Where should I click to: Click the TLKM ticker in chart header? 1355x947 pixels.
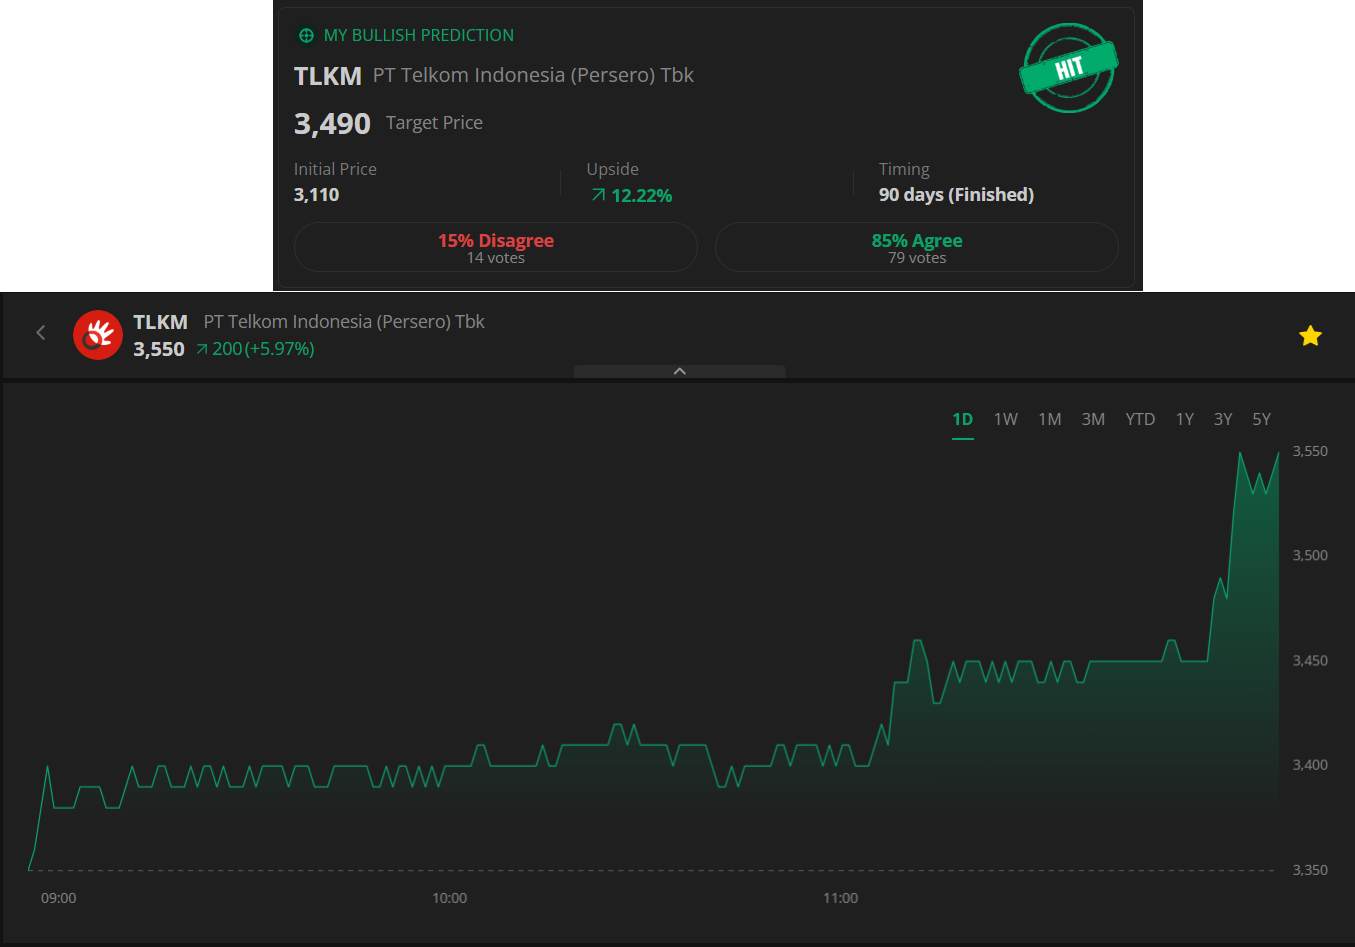(161, 322)
